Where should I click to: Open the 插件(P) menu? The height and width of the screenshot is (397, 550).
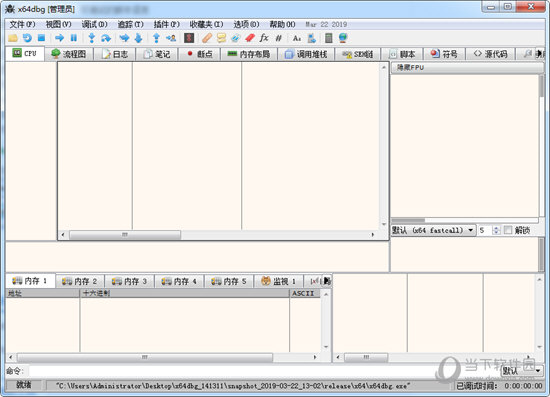(167, 24)
